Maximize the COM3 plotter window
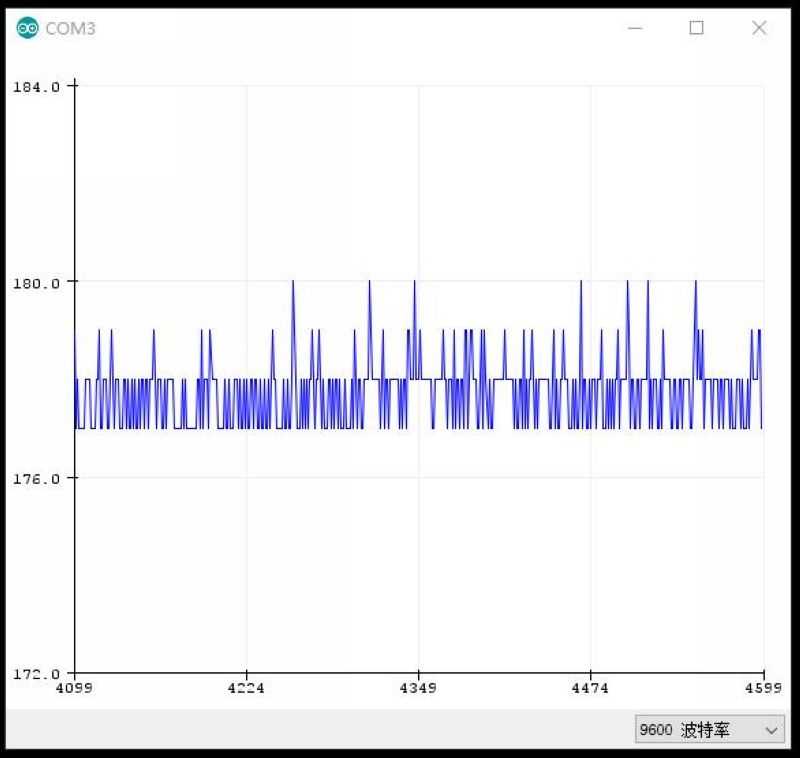800x758 pixels. [696, 28]
